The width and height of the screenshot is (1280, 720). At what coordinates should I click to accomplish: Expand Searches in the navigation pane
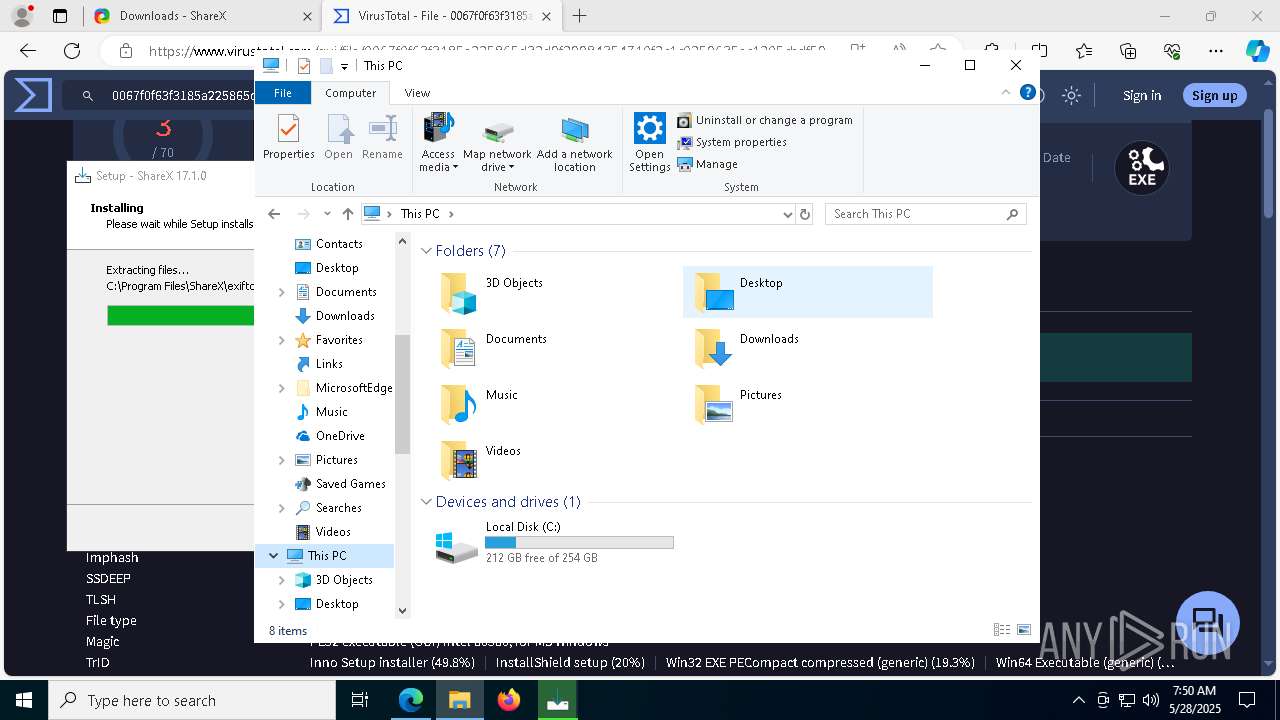(281, 508)
